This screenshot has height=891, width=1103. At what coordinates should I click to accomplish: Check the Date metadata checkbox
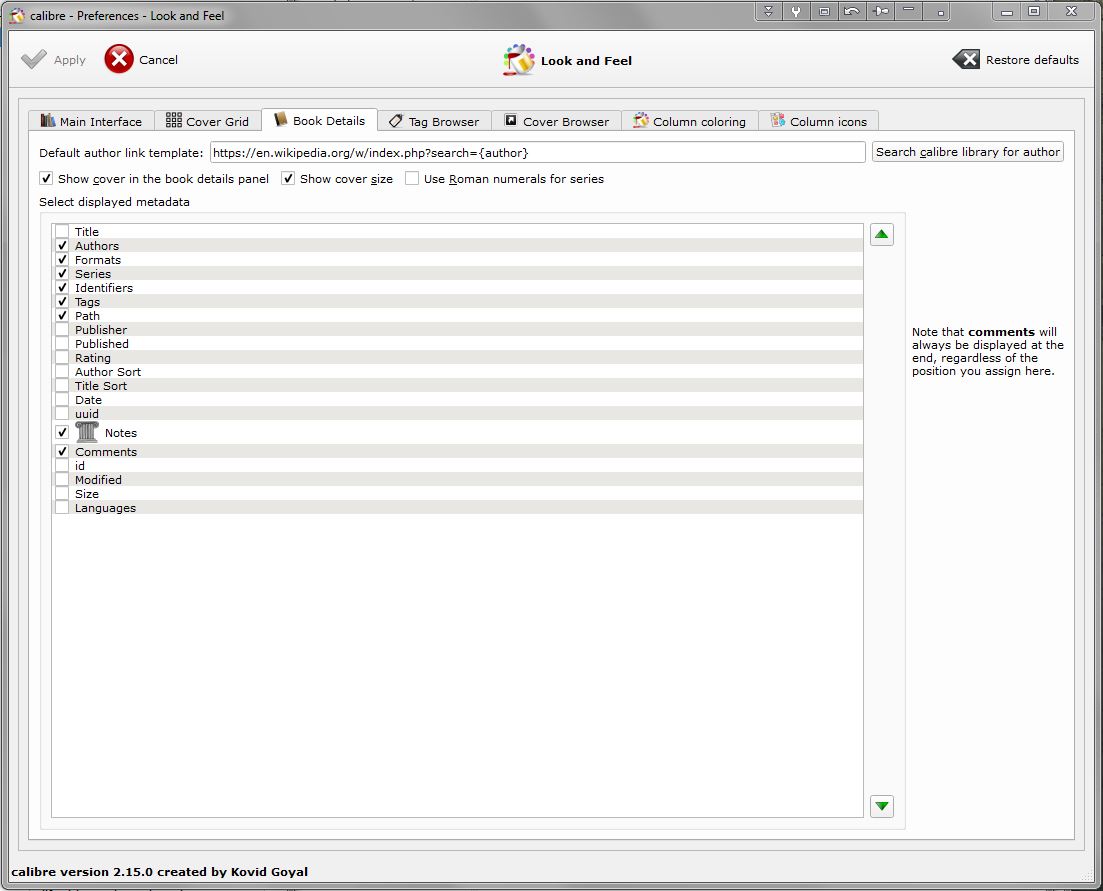pos(63,400)
